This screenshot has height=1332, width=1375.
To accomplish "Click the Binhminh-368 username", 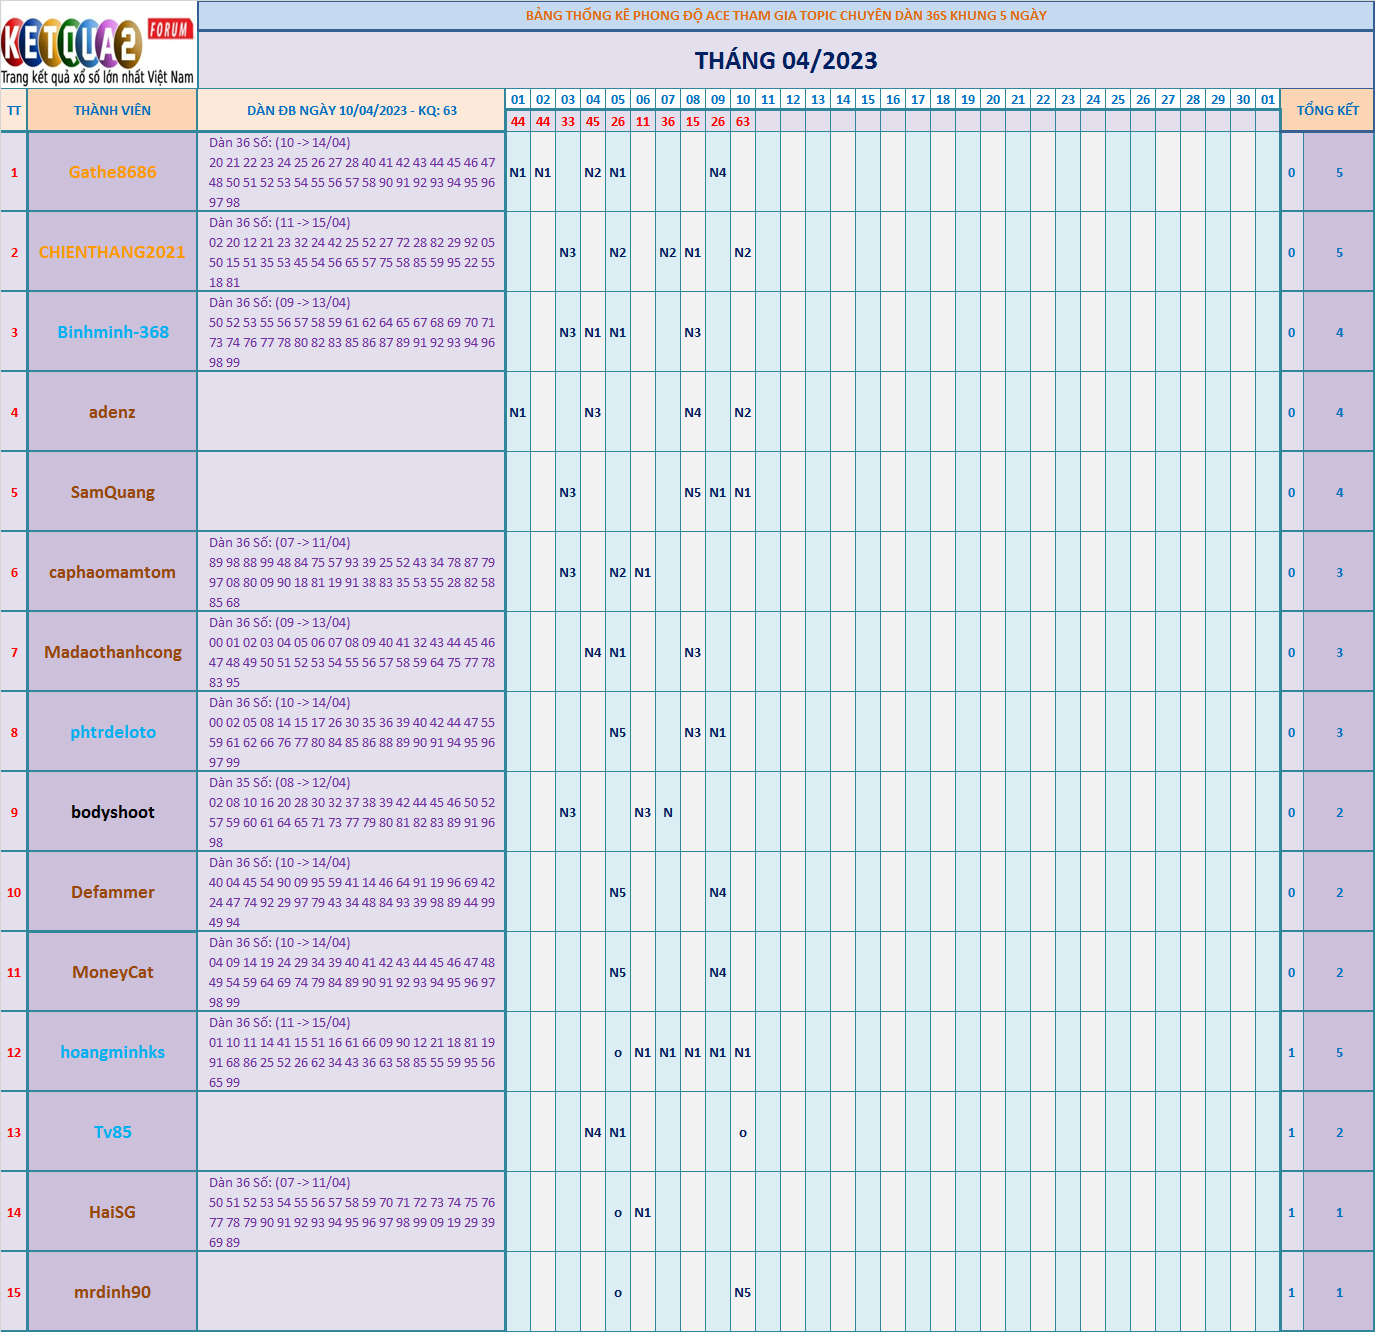I will [112, 332].
